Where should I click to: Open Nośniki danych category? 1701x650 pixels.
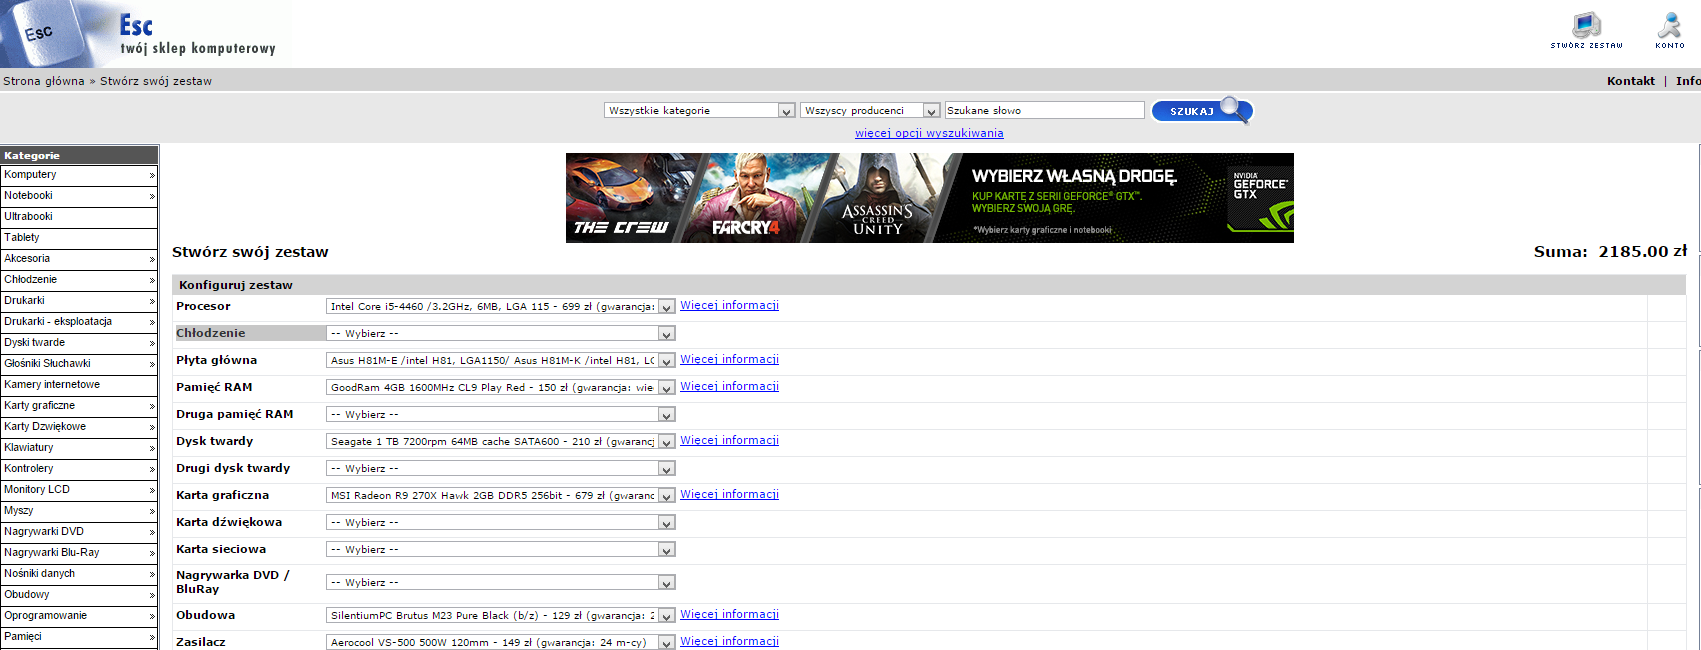(79, 574)
